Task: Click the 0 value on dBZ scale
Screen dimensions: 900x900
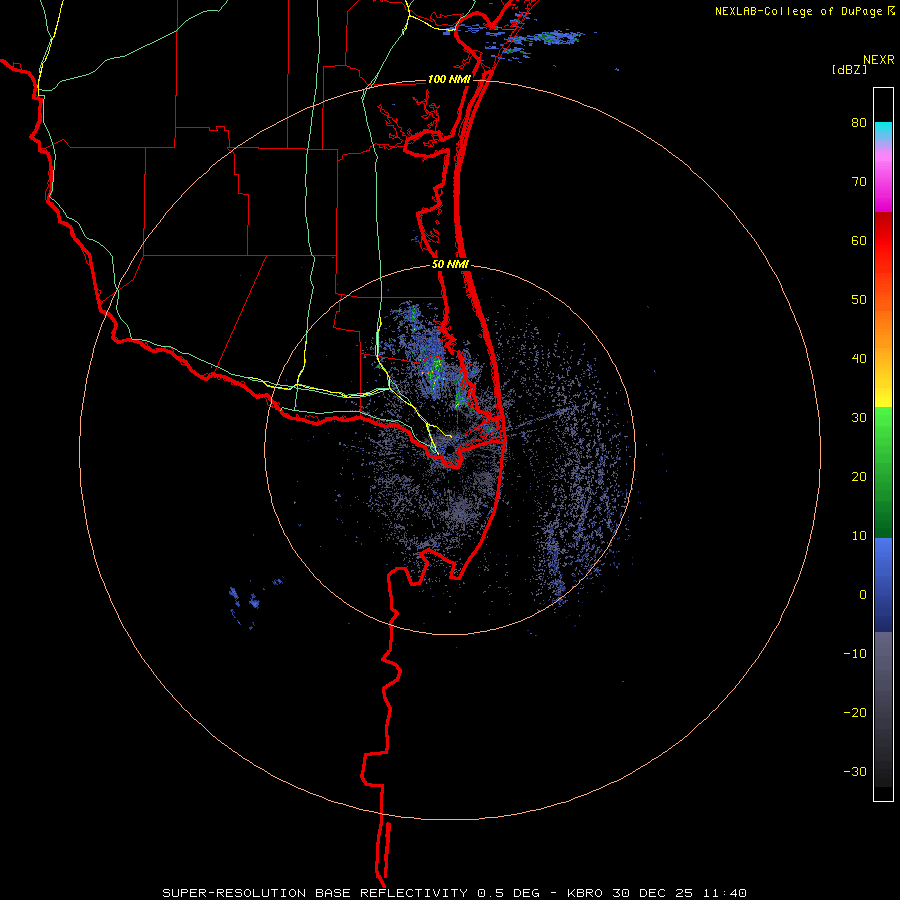Action: 863,595
